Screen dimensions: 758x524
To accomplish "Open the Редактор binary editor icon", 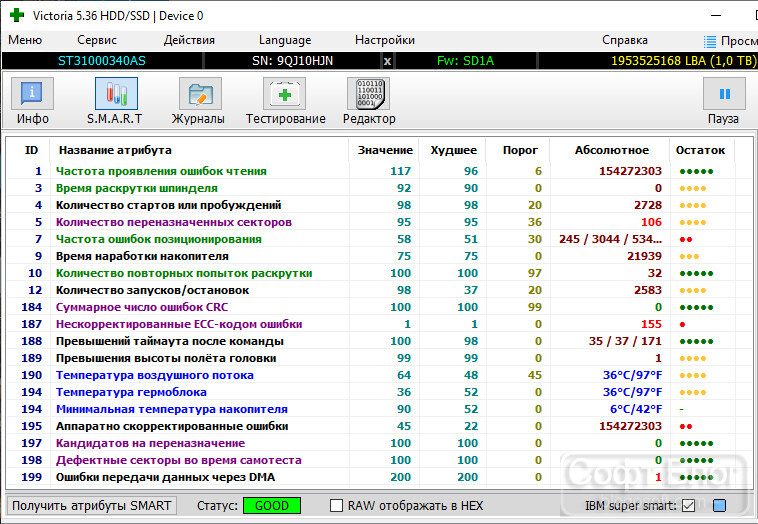I will point(368,94).
